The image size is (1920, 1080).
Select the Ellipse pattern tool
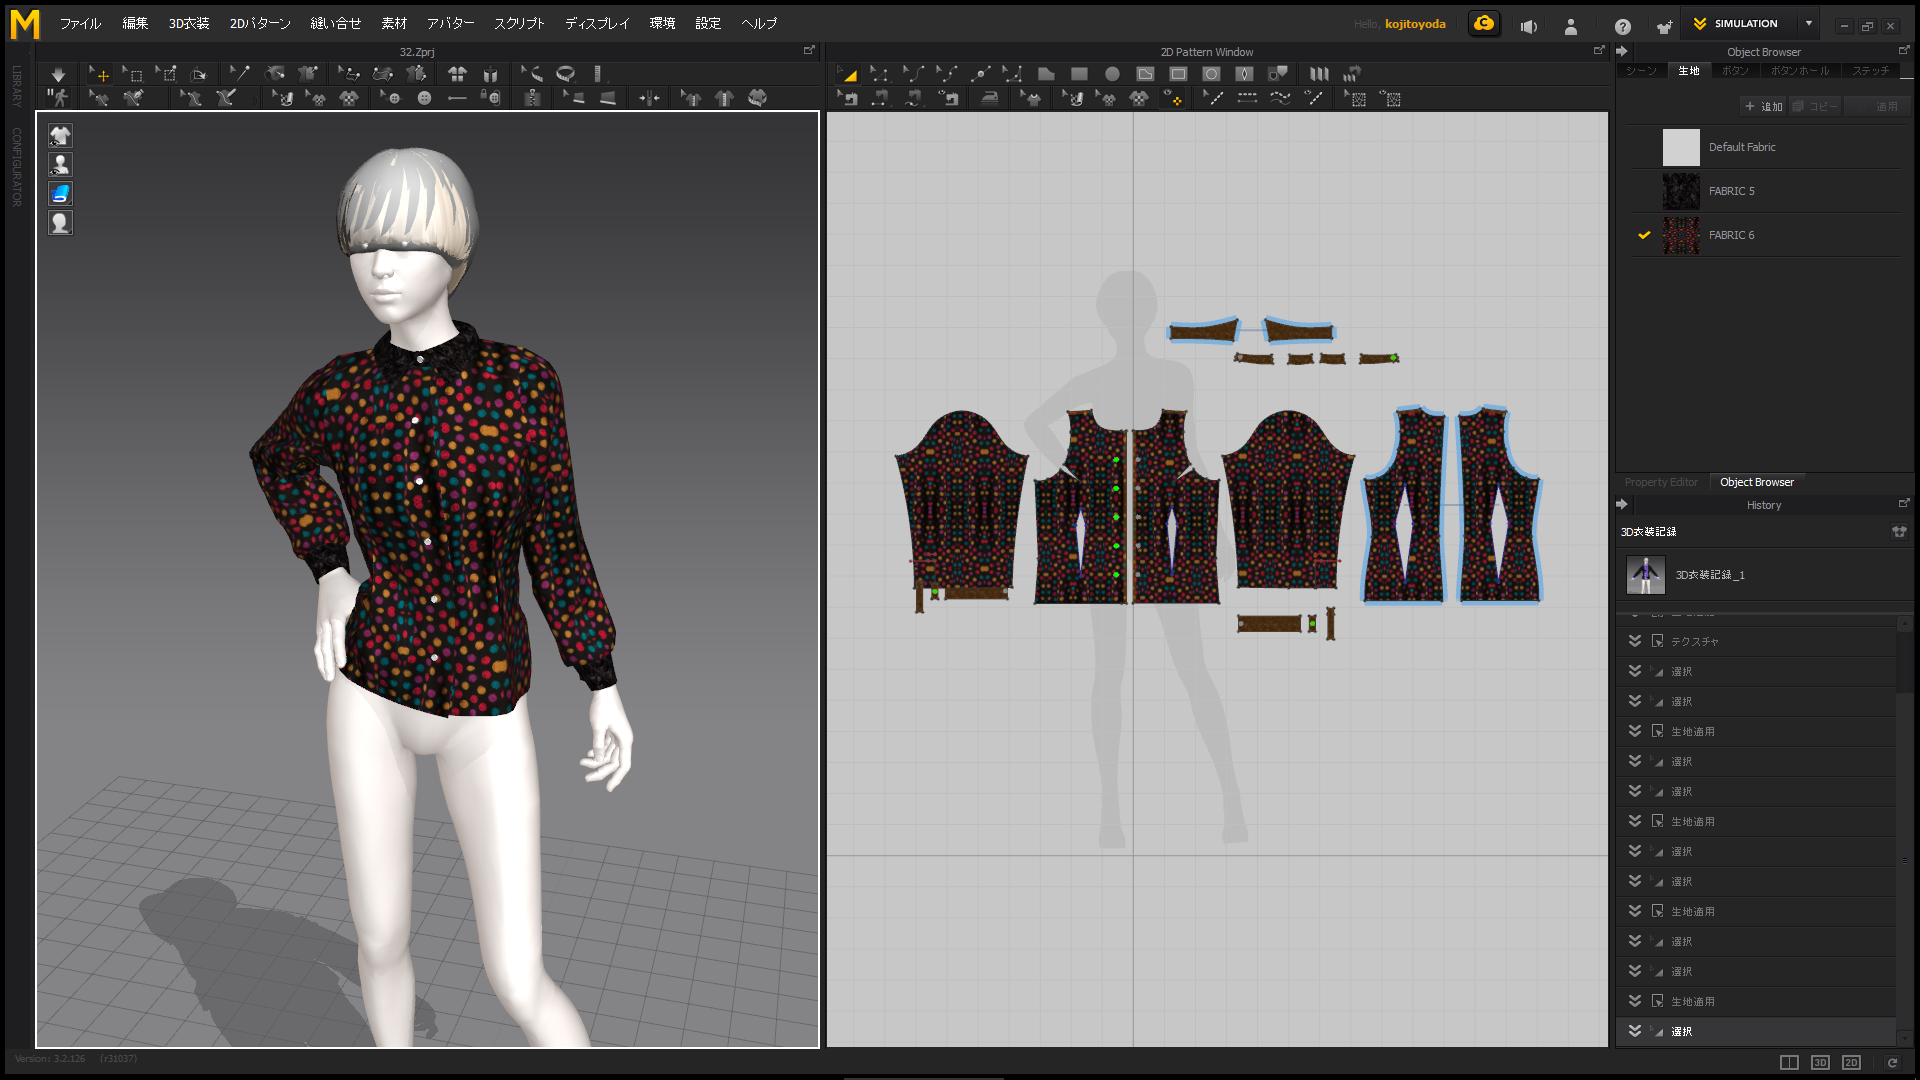click(x=1112, y=74)
